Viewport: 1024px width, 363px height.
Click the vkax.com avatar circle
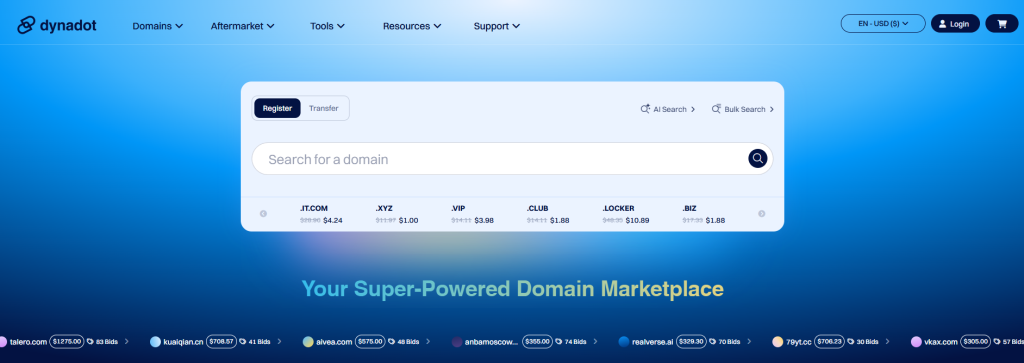[x=916, y=341]
